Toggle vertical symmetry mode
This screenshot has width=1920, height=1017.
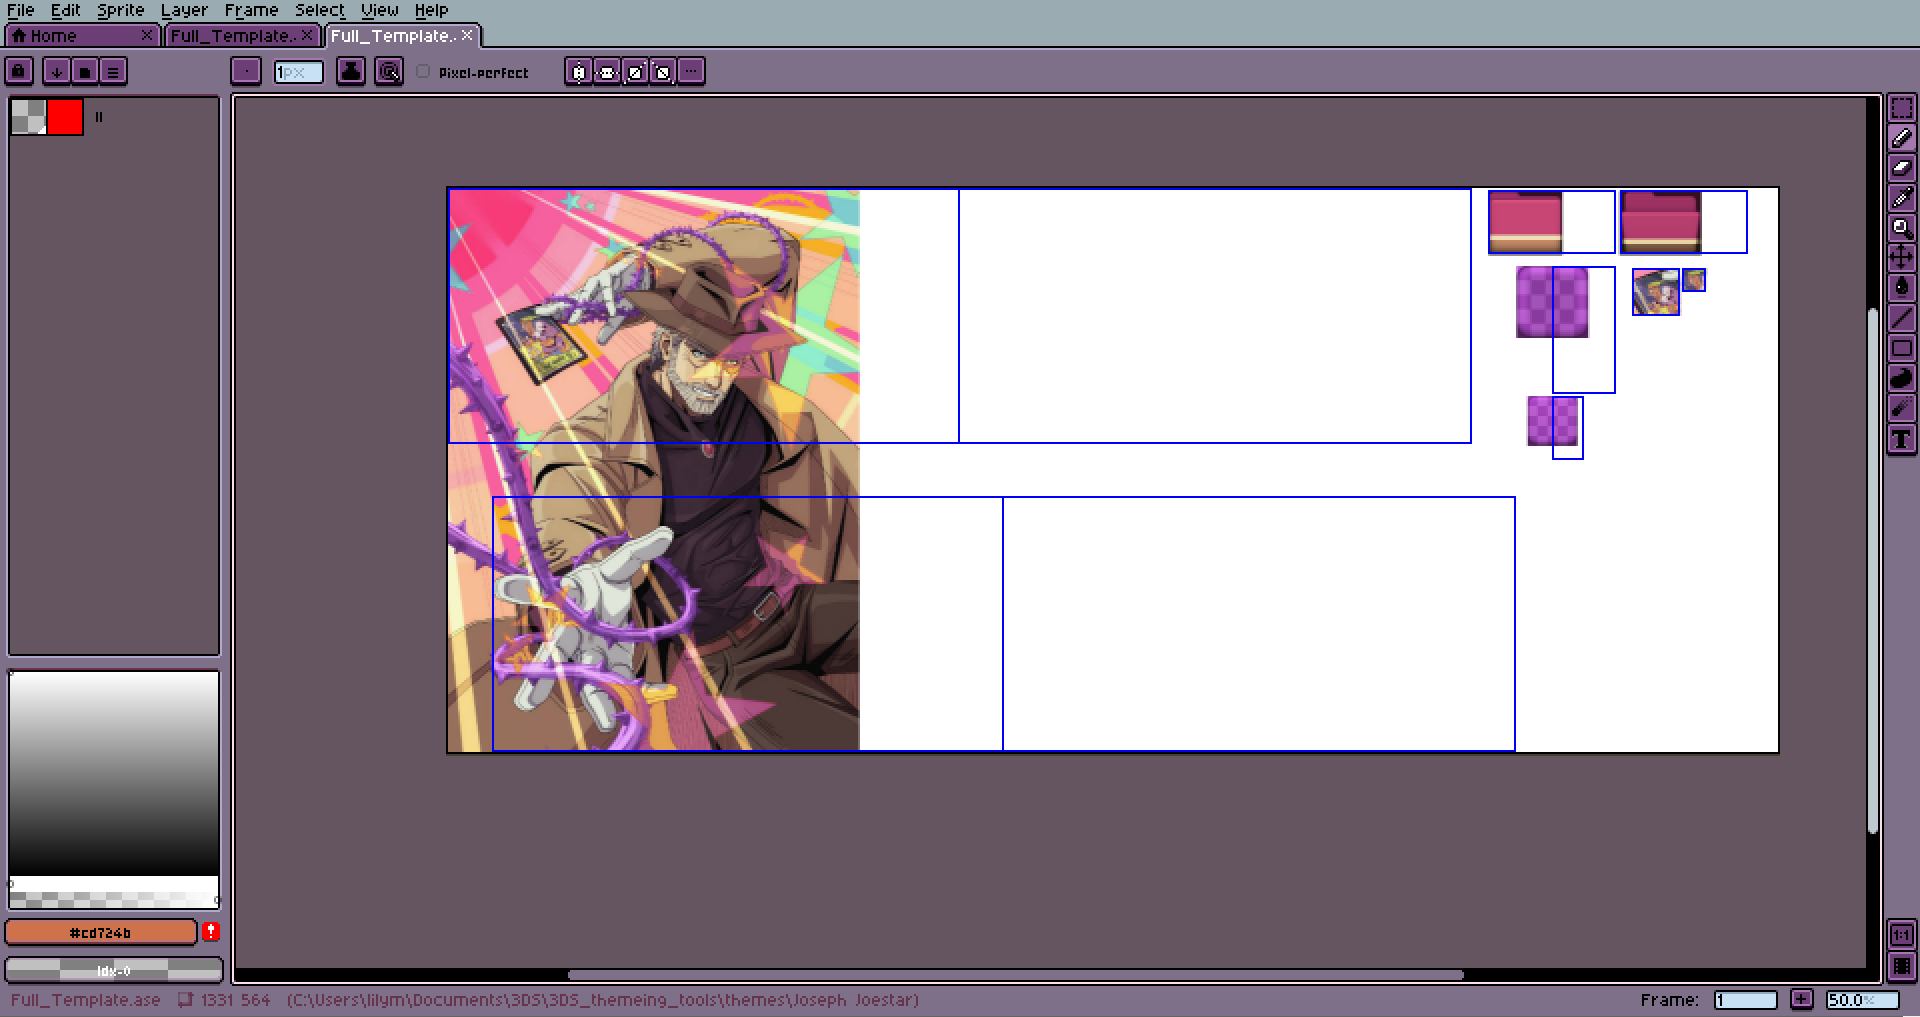click(x=607, y=71)
